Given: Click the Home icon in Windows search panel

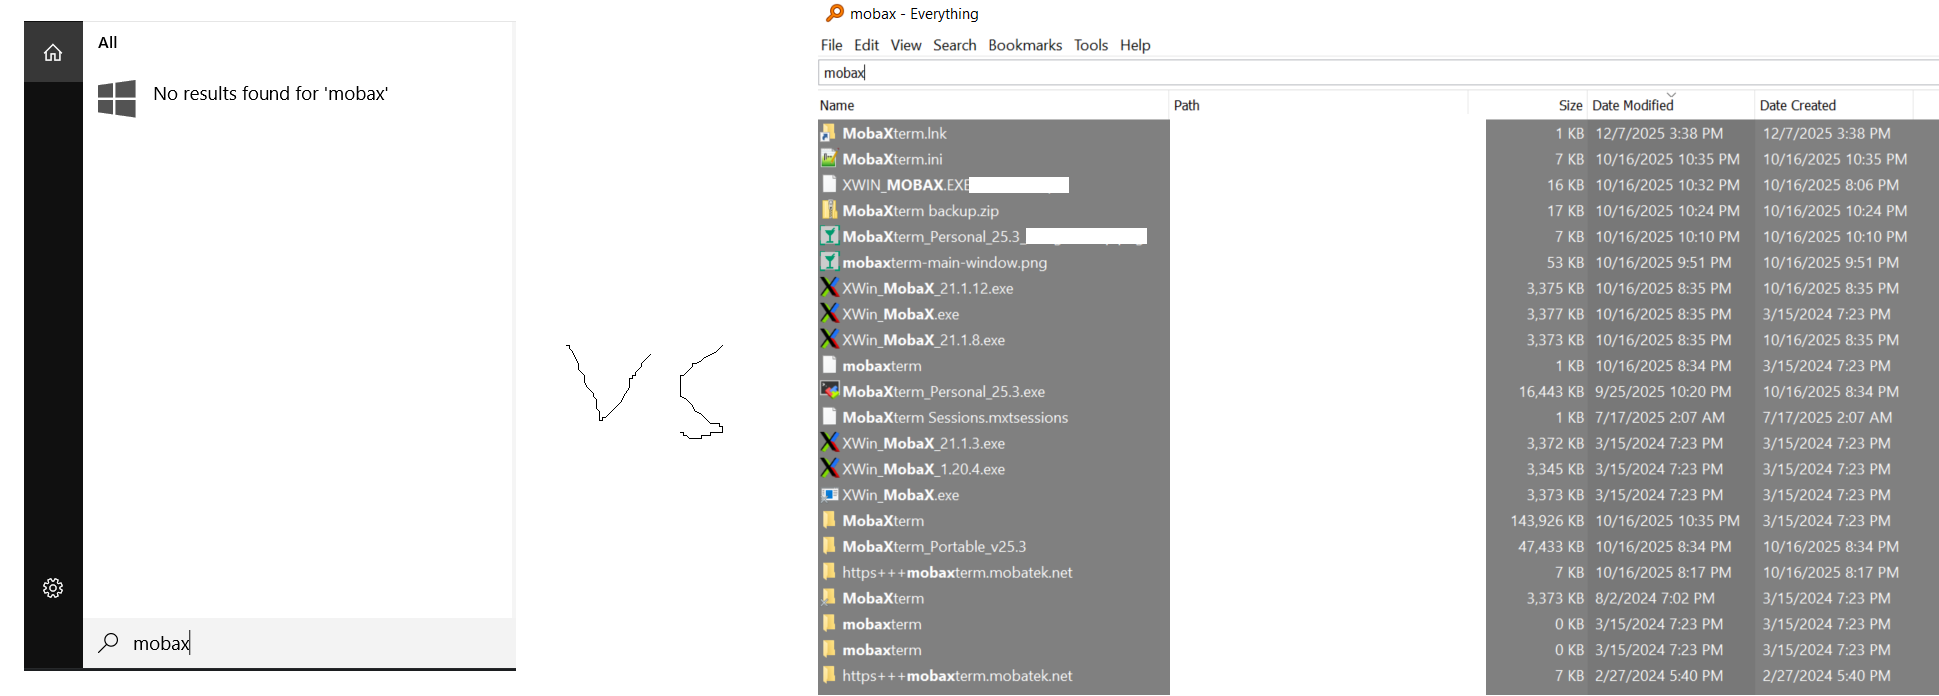Looking at the screenshot, I should coord(53,52).
